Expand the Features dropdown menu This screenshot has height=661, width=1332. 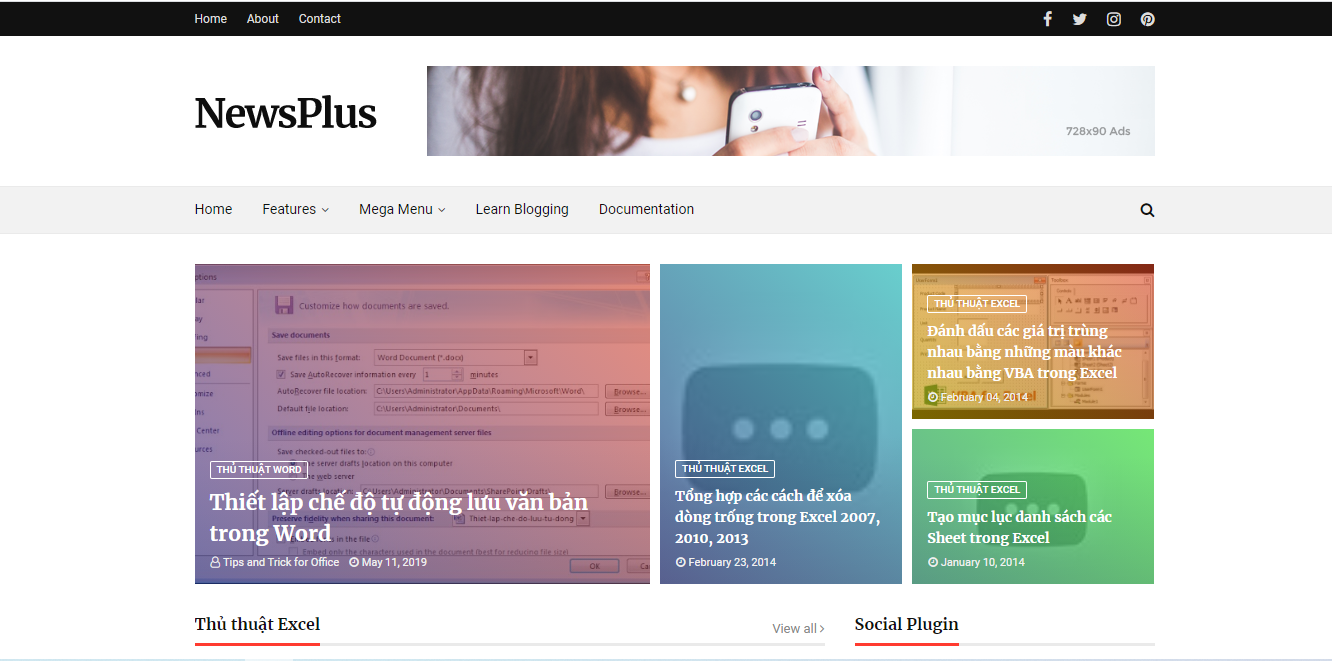tap(295, 209)
